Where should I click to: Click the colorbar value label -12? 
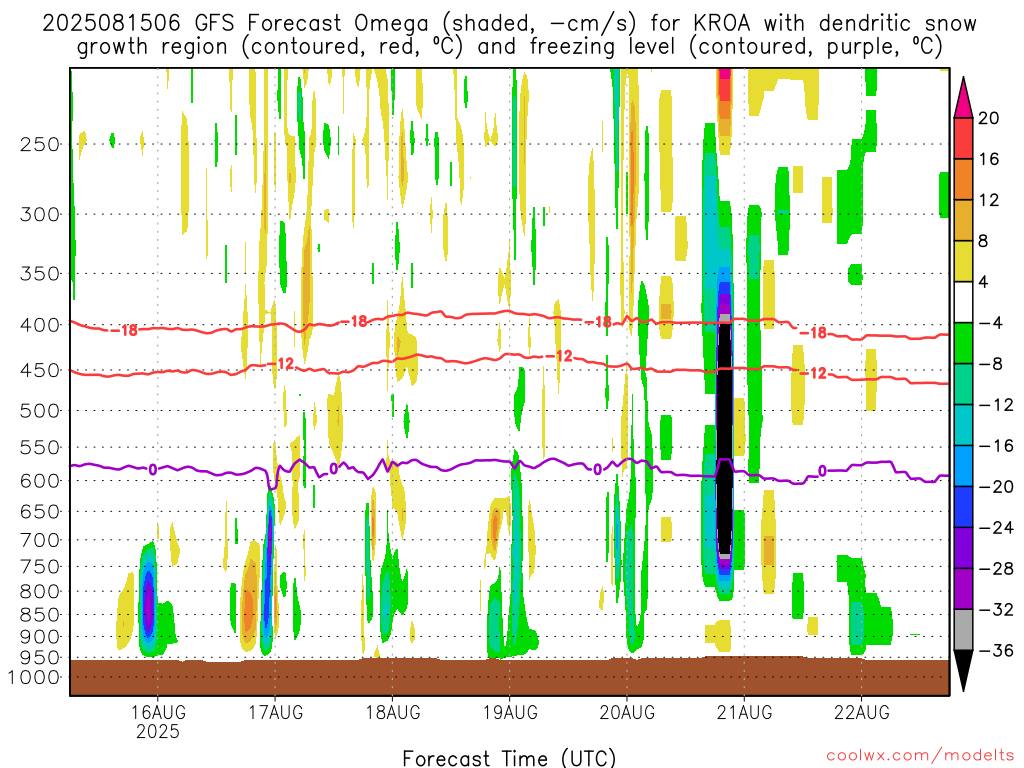click(x=996, y=406)
